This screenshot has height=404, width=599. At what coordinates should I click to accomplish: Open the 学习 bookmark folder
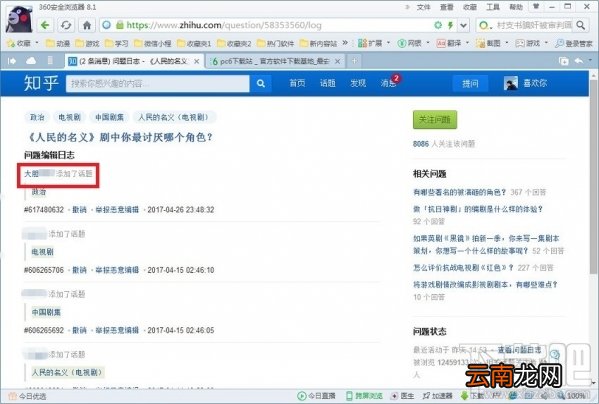[x=117, y=43]
